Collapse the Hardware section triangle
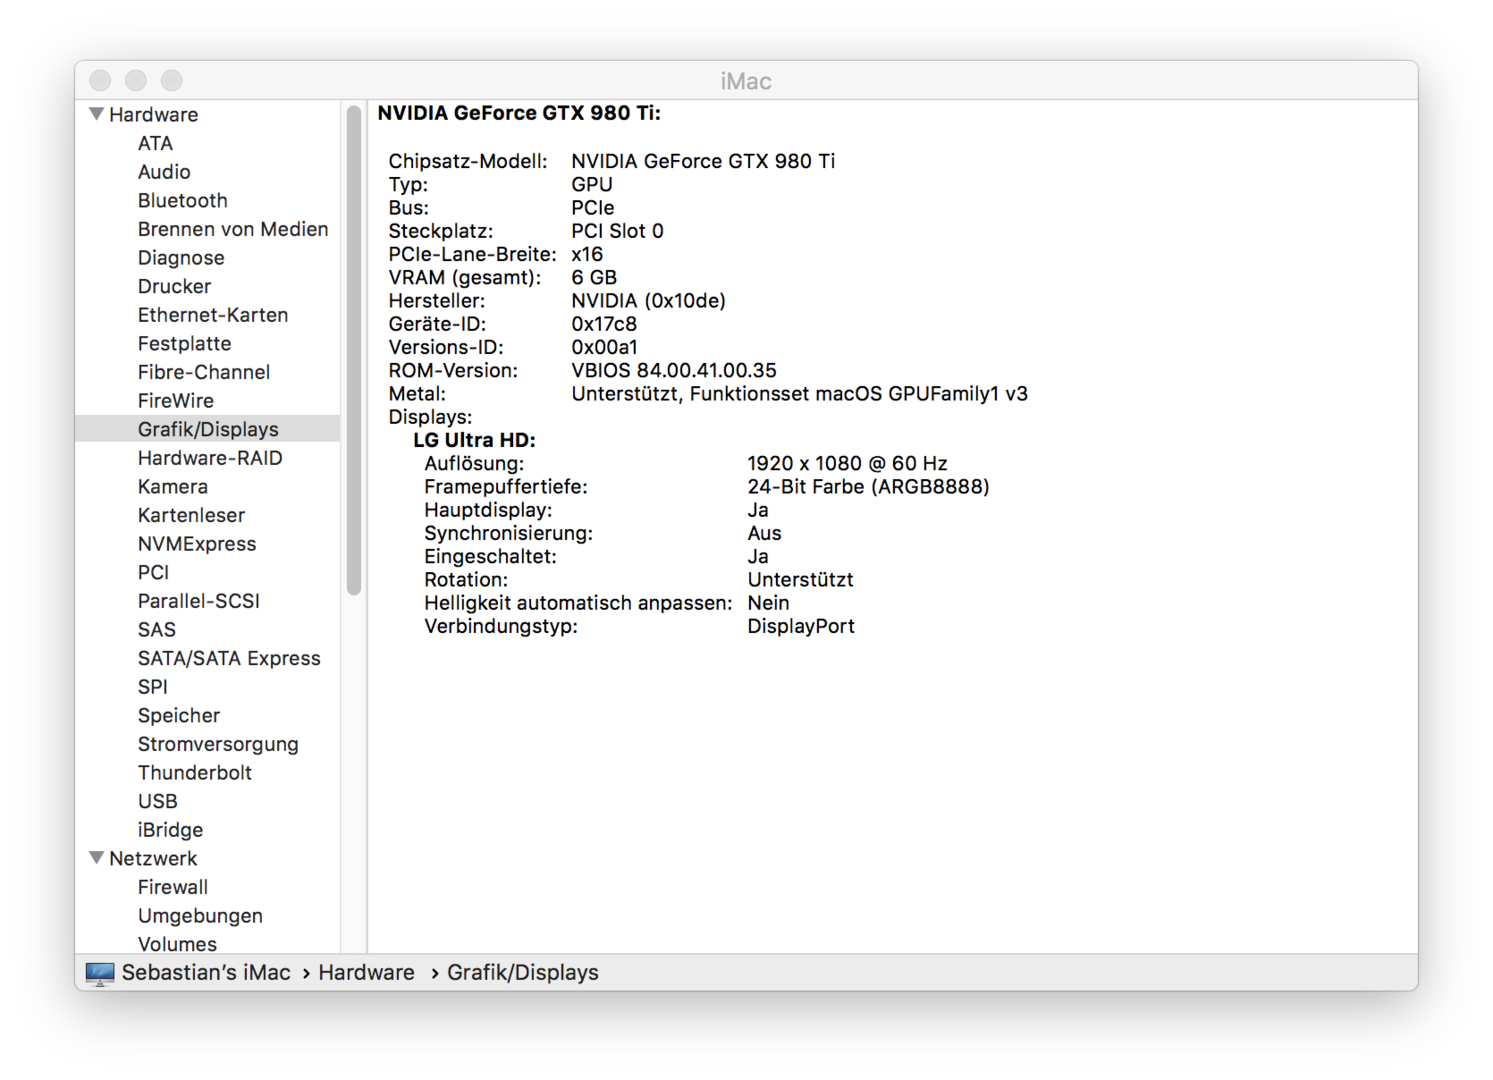This screenshot has height=1080, width=1493. click(x=97, y=114)
